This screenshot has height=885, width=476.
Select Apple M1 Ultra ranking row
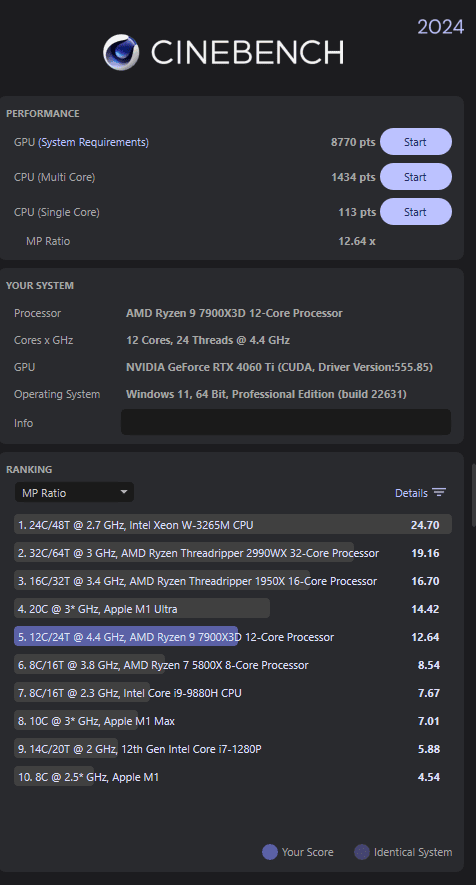click(233, 608)
